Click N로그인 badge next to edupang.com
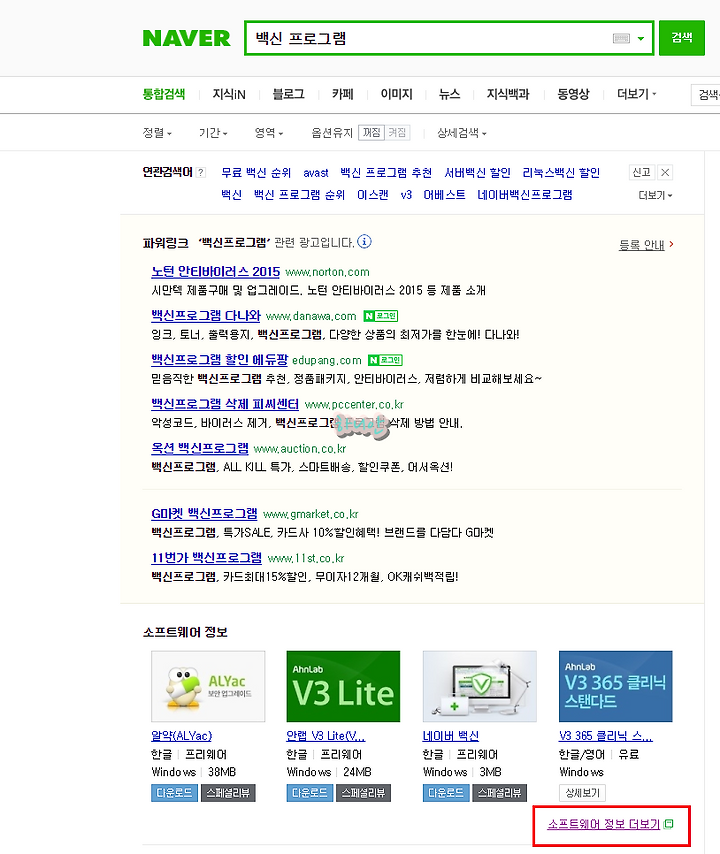 point(385,360)
